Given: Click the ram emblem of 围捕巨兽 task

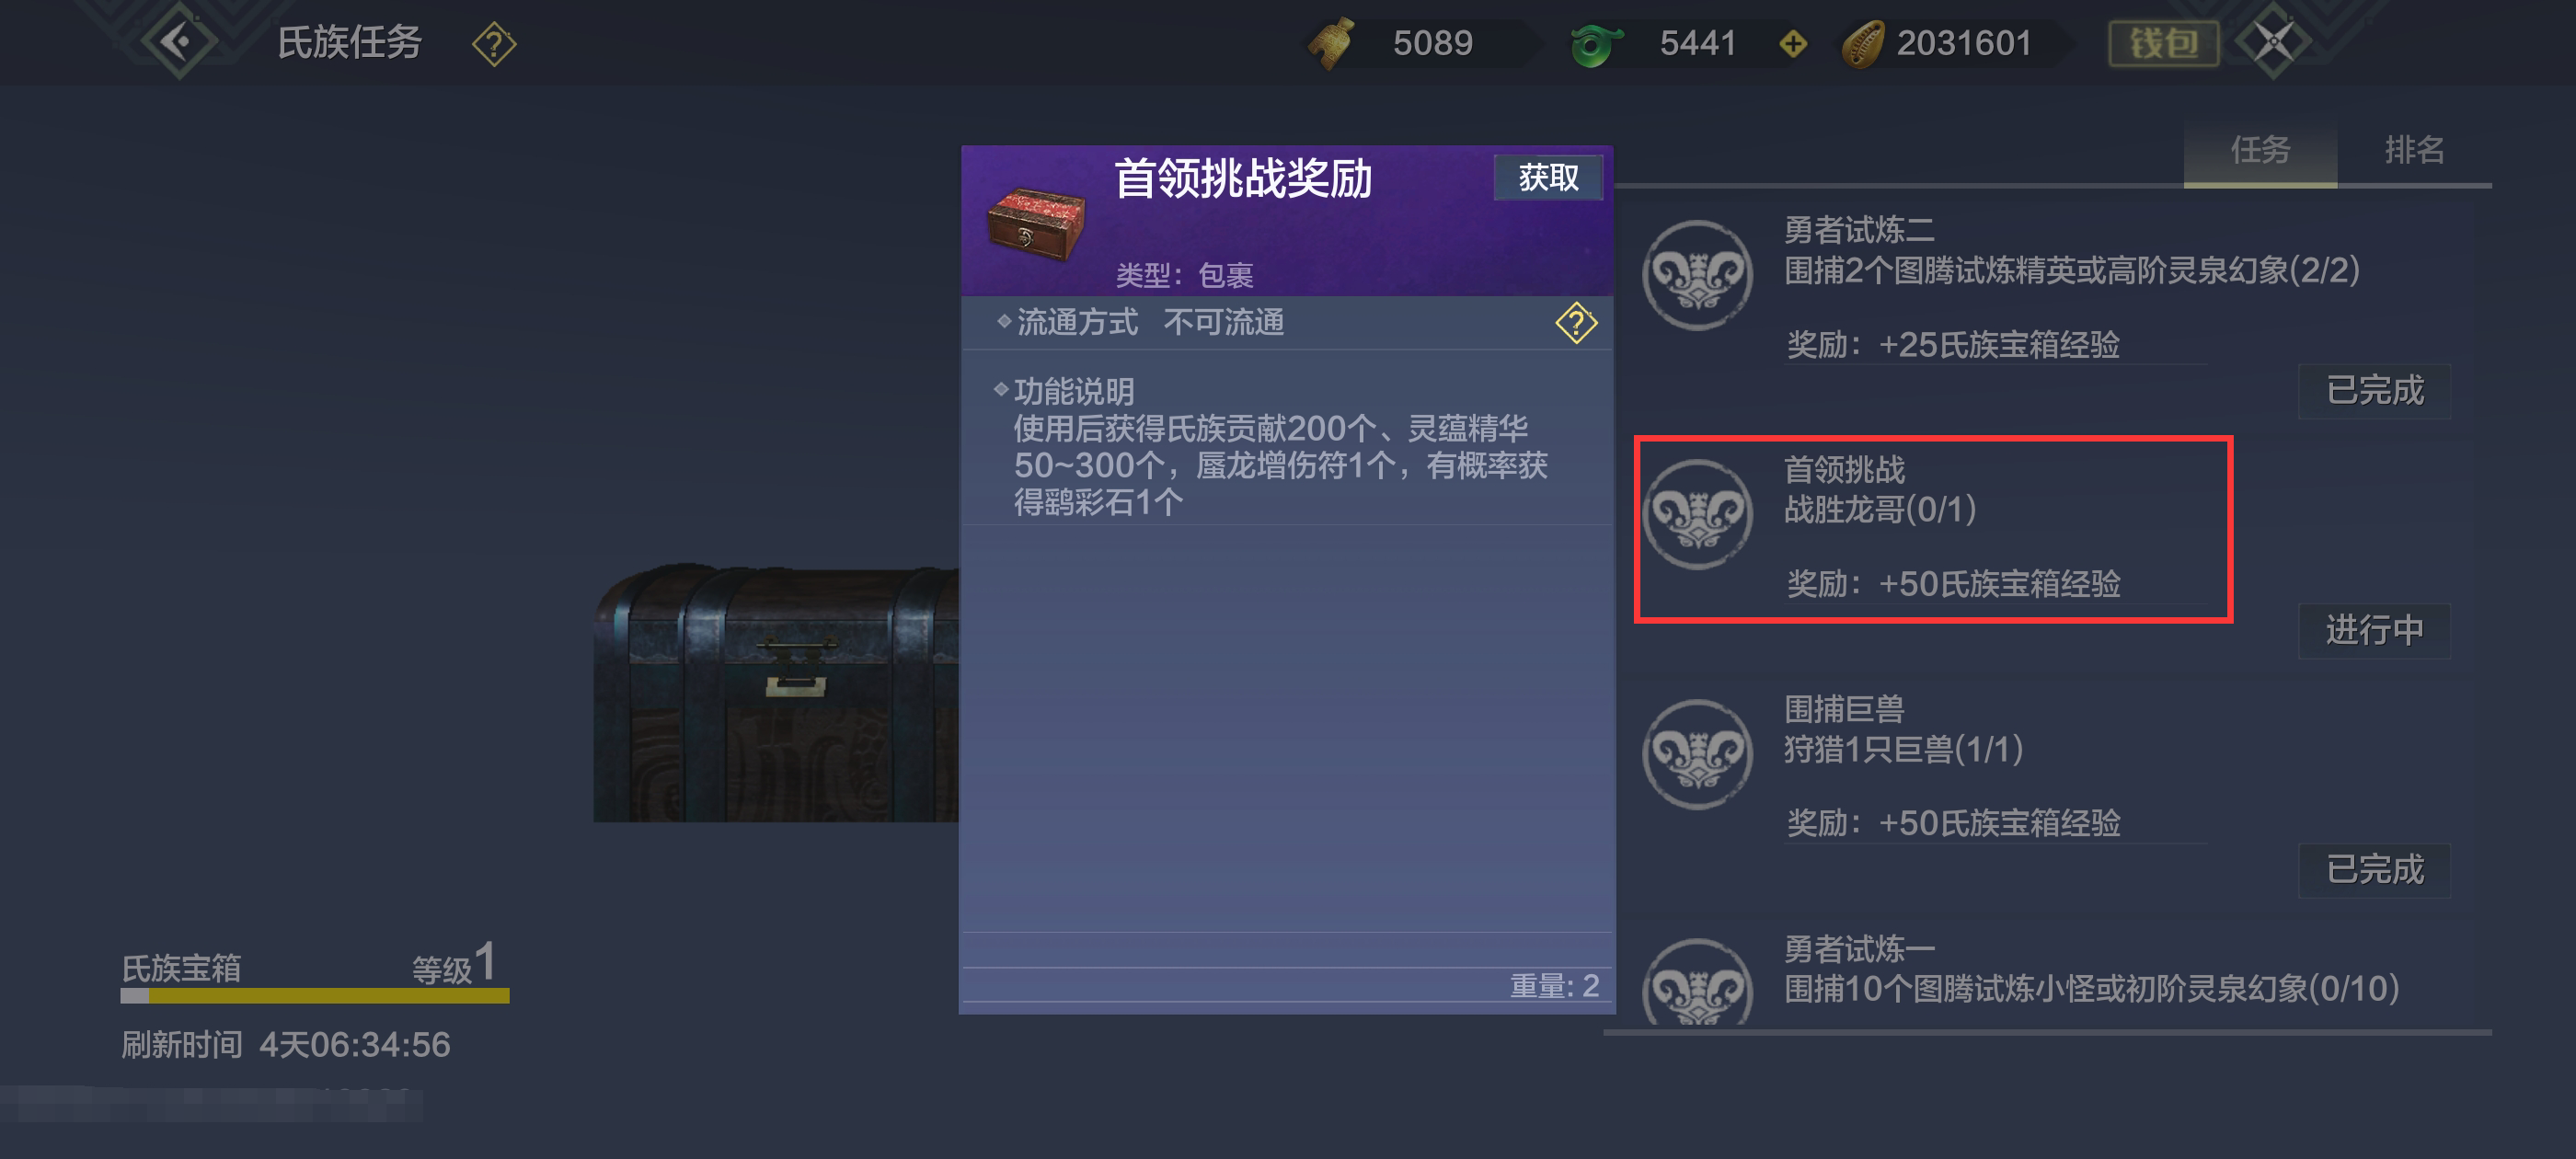Looking at the screenshot, I should point(1697,754).
